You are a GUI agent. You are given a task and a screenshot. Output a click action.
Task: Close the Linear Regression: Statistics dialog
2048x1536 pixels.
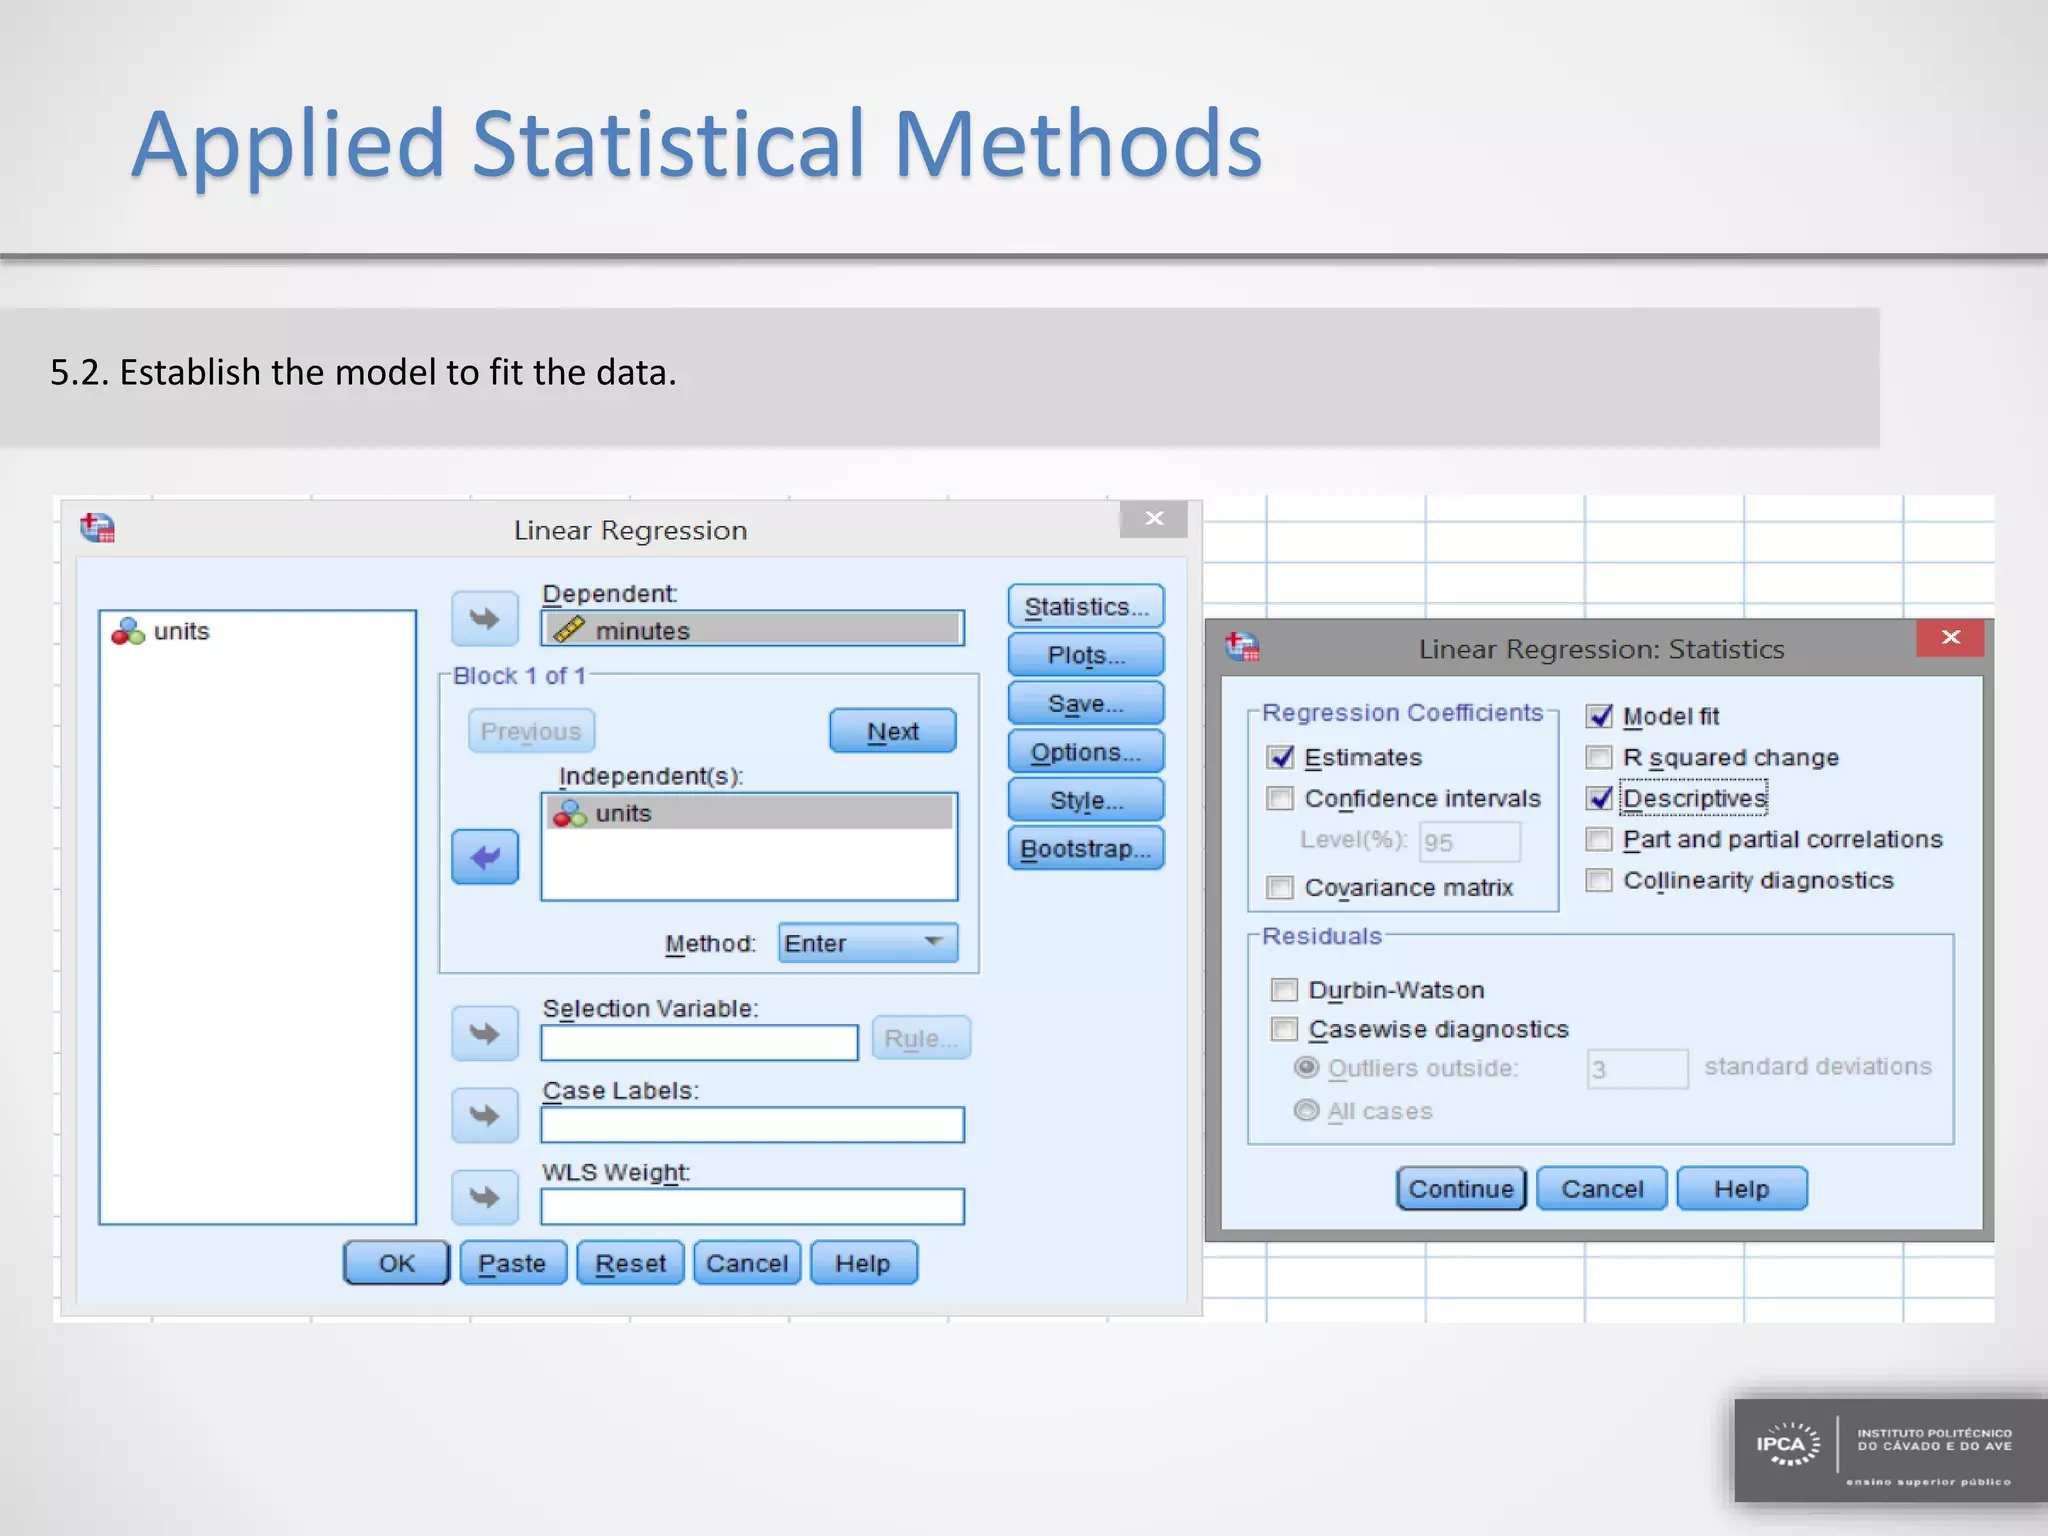[x=1950, y=637]
